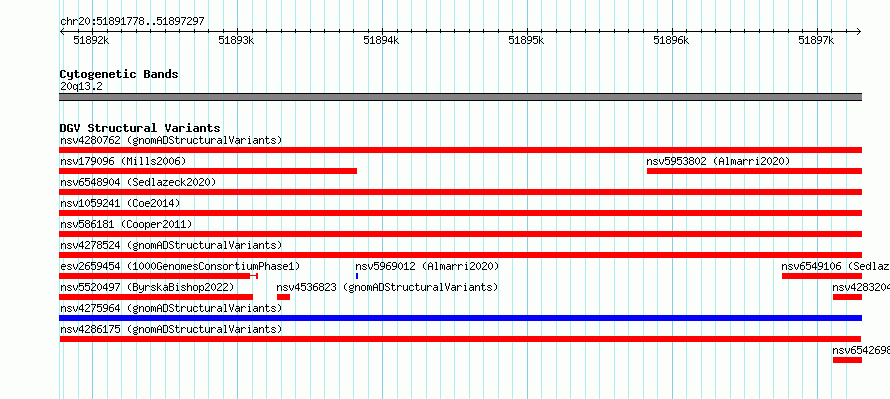Screen dimensions: 890x399
Task: Open variant label nsv5520497 (ByrskaBishop2022)
Action: (x=147, y=287)
